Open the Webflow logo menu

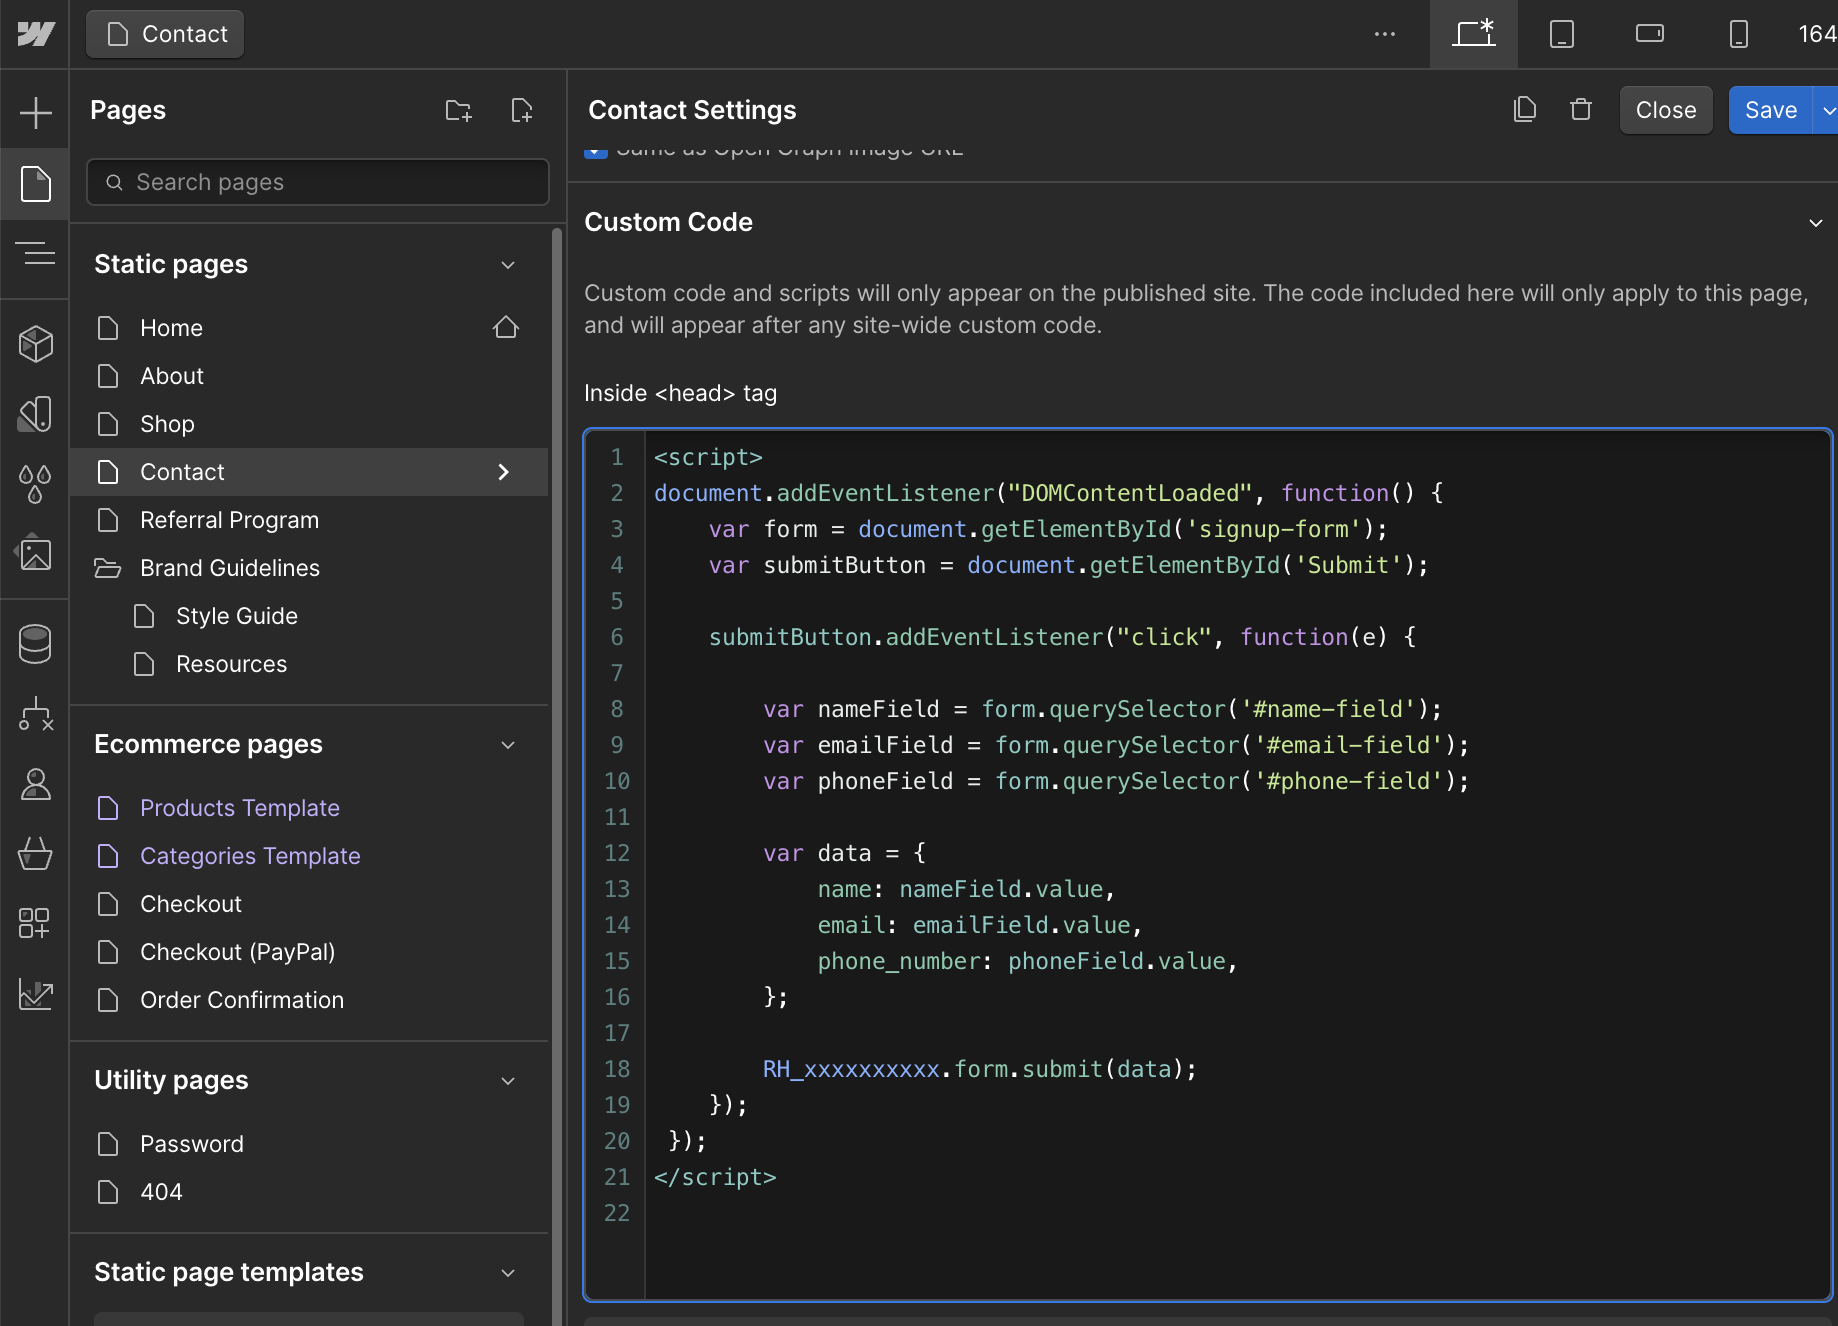[x=35, y=34]
